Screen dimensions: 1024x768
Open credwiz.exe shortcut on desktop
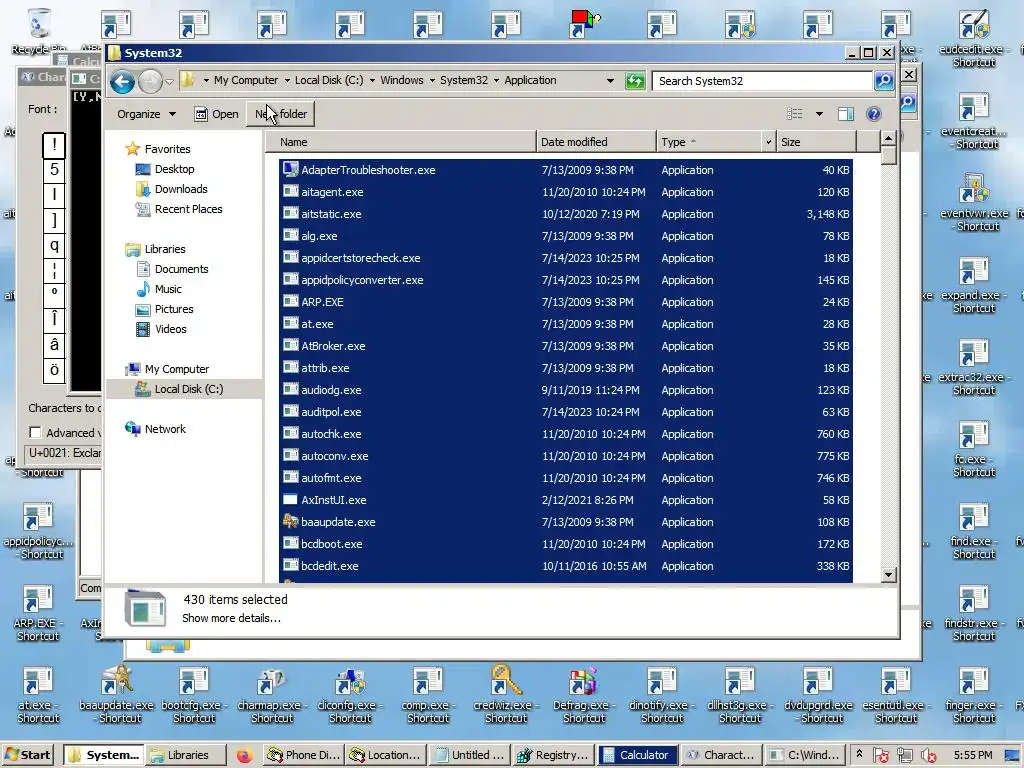click(506, 694)
